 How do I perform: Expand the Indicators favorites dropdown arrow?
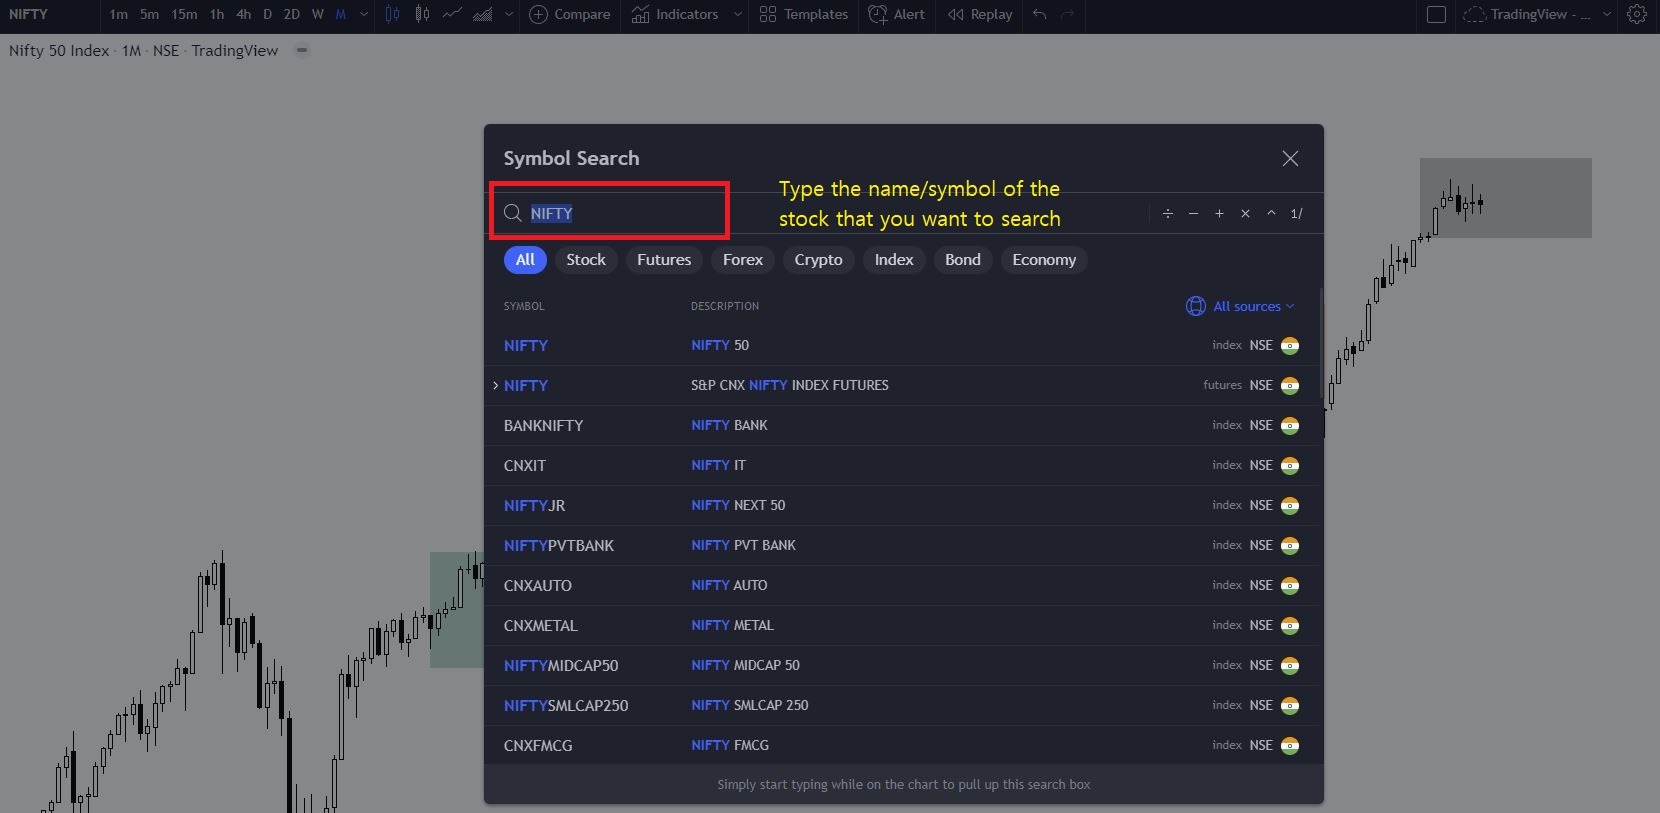[x=738, y=14]
